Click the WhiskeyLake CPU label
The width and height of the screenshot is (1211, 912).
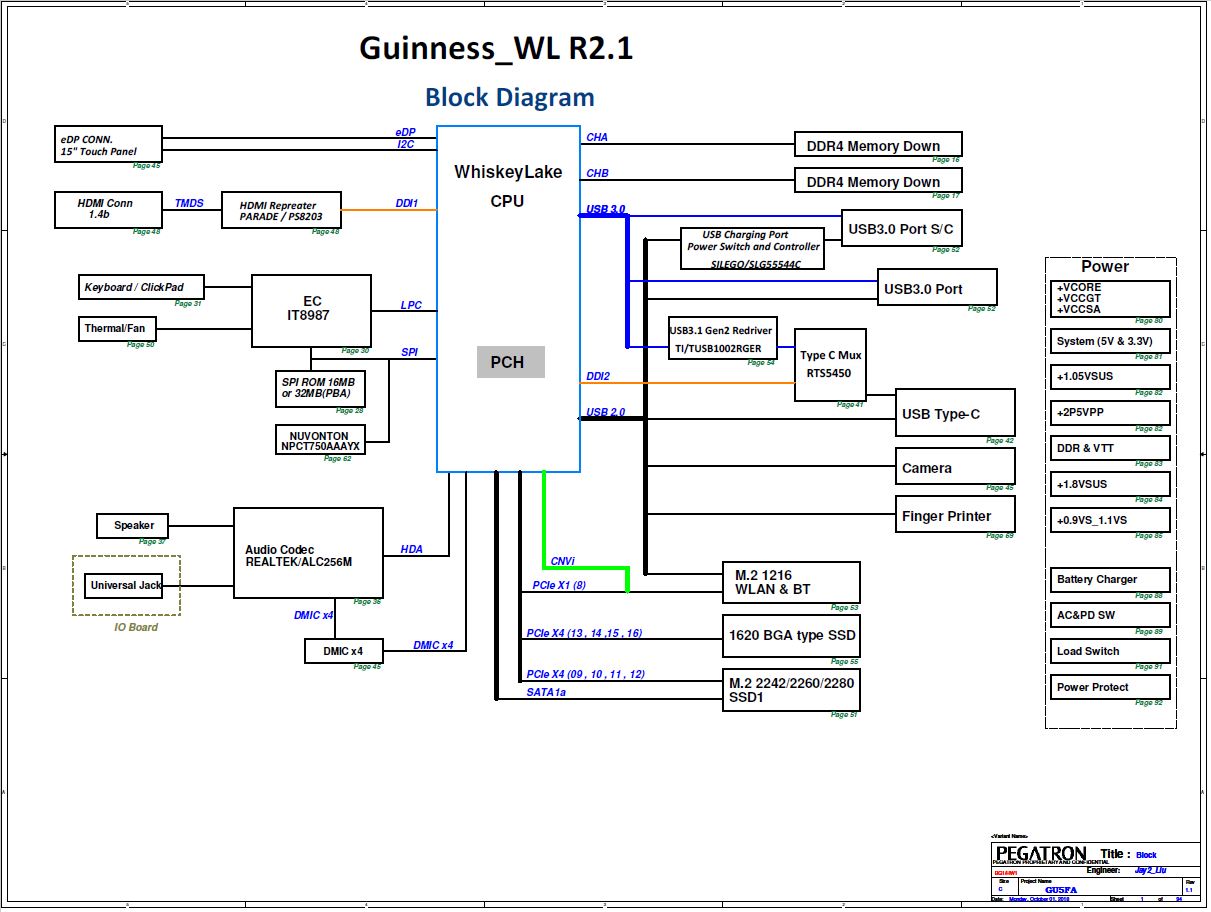point(508,186)
